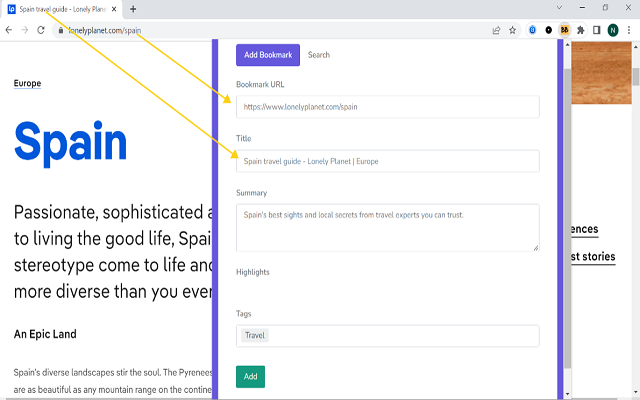
Task: Open the blue shield extension icon
Action: pyautogui.click(x=532, y=30)
